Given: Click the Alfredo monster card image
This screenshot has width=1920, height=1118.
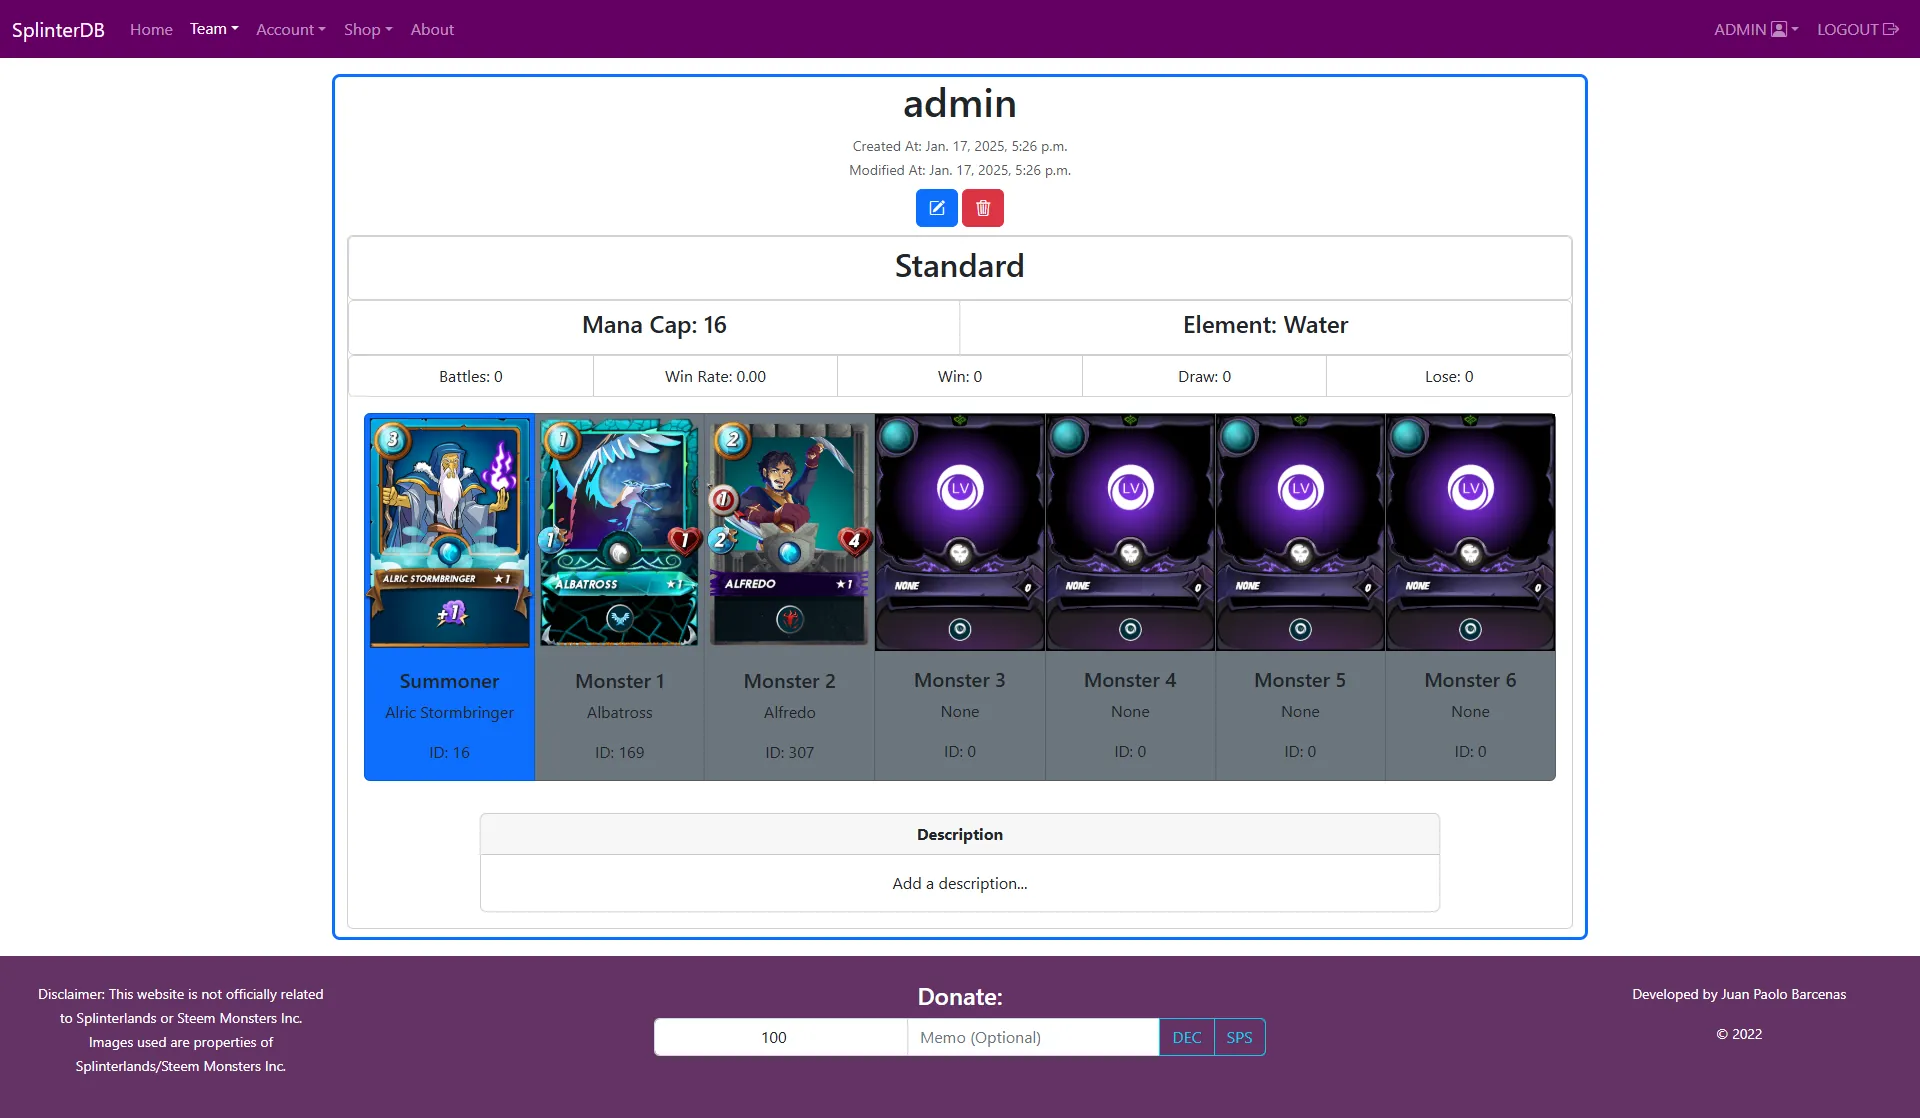Looking at the screenshot, I should coord(789,532).
